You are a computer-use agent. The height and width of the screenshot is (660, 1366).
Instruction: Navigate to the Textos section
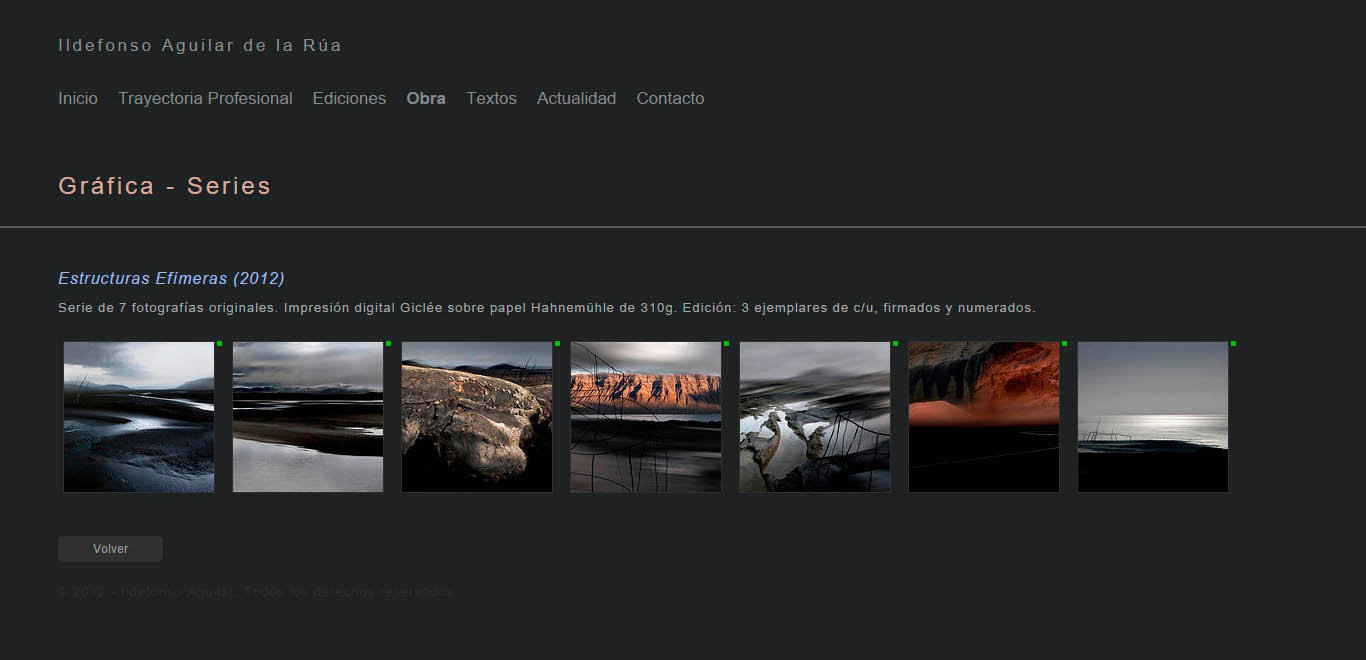coord(491,98)
